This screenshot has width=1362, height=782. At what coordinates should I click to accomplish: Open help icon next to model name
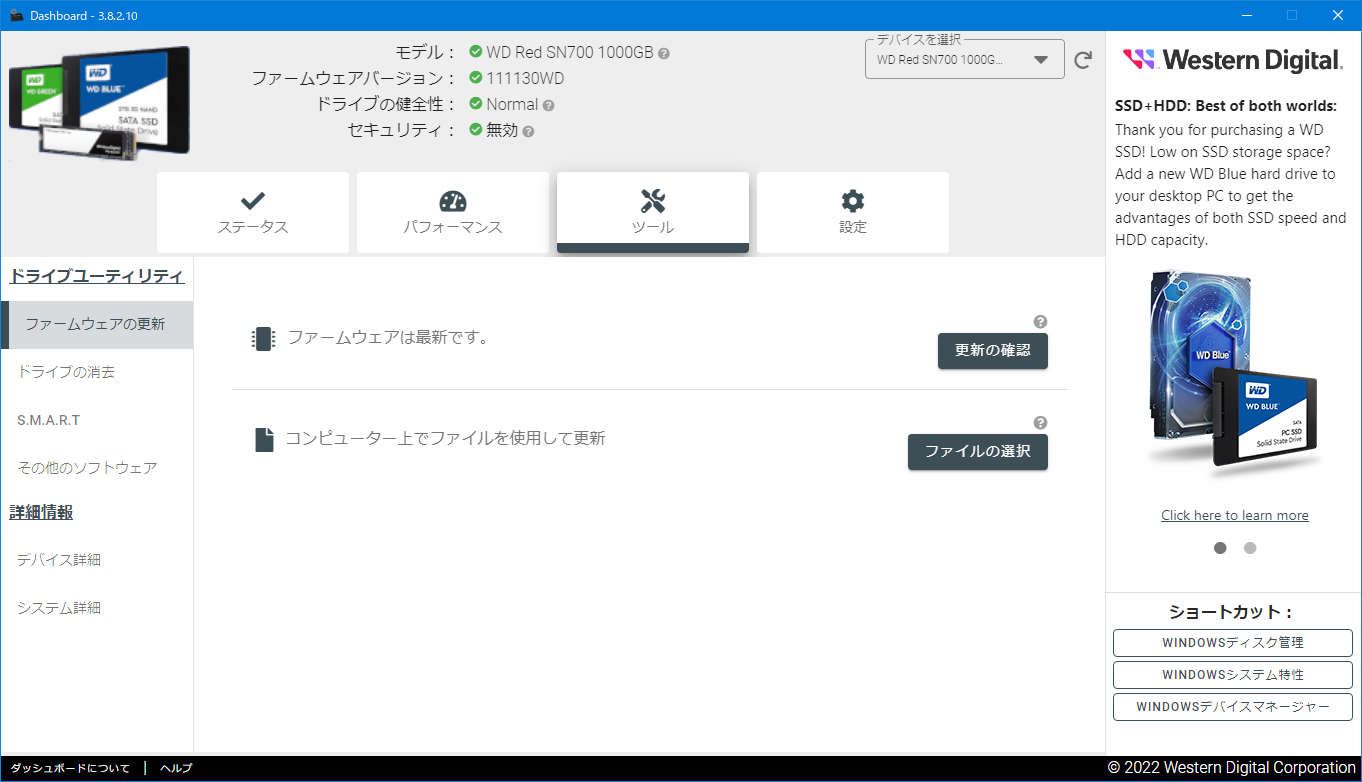pyautogui.click(x=664, y=53)
